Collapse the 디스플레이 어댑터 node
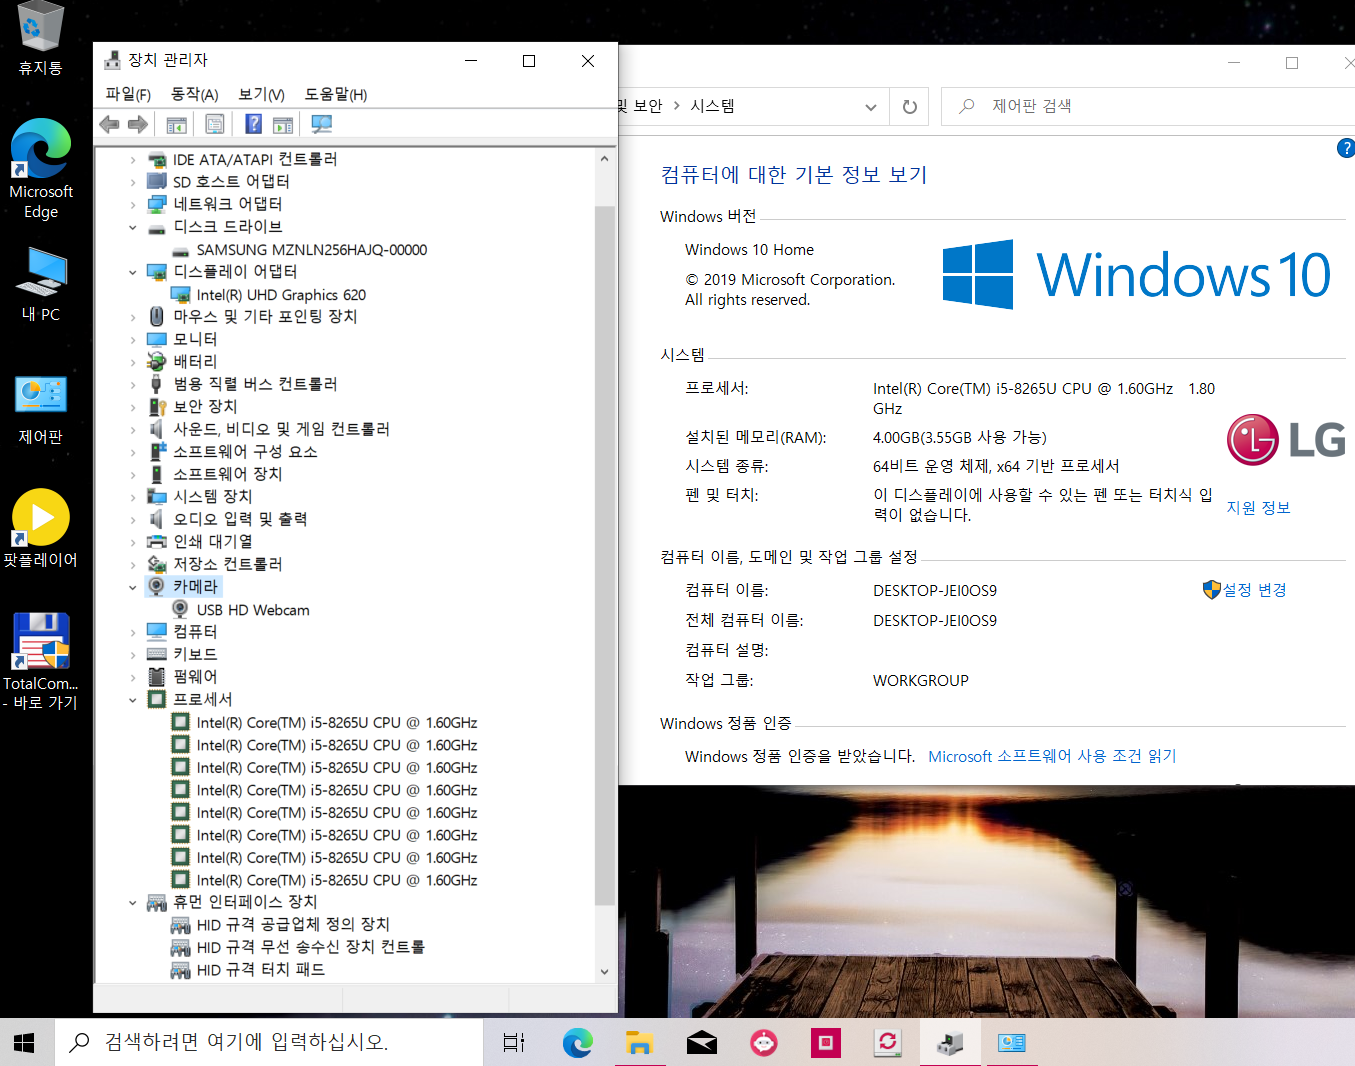The width and height of the screenshot is (1355, 1066). click(x=133, y=272)
